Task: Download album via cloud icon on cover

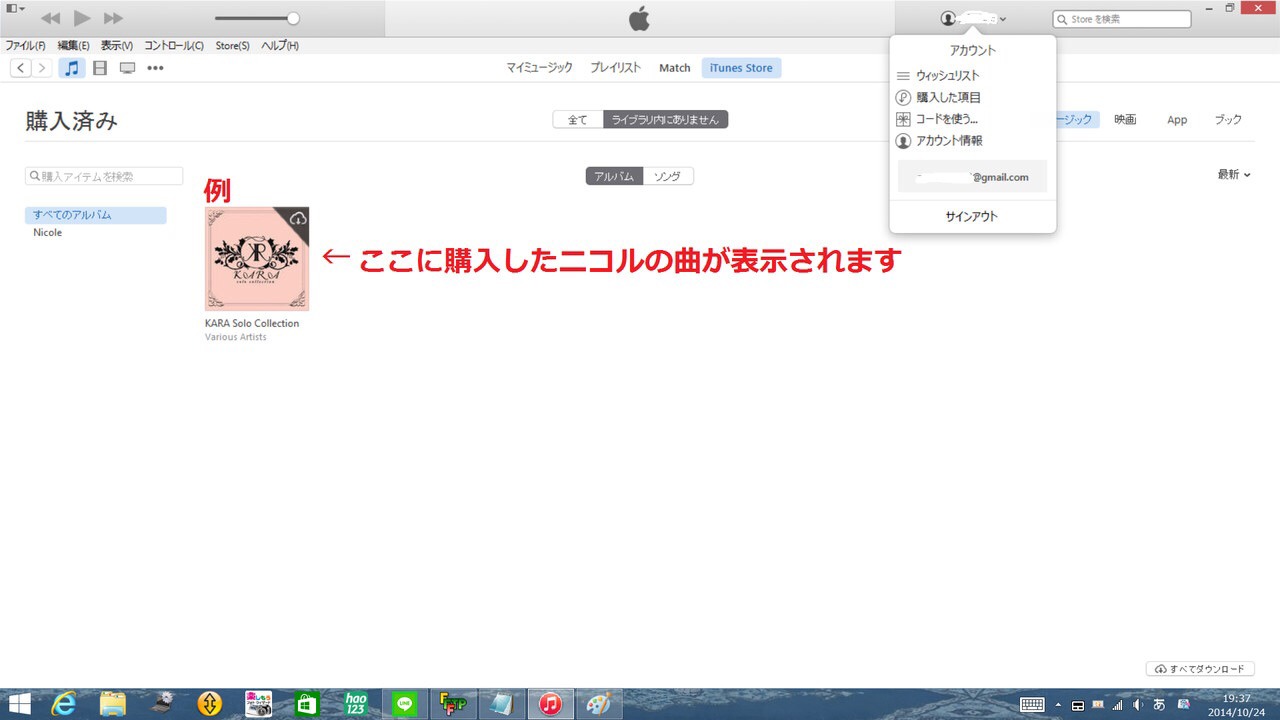Action: coord(297,218)
